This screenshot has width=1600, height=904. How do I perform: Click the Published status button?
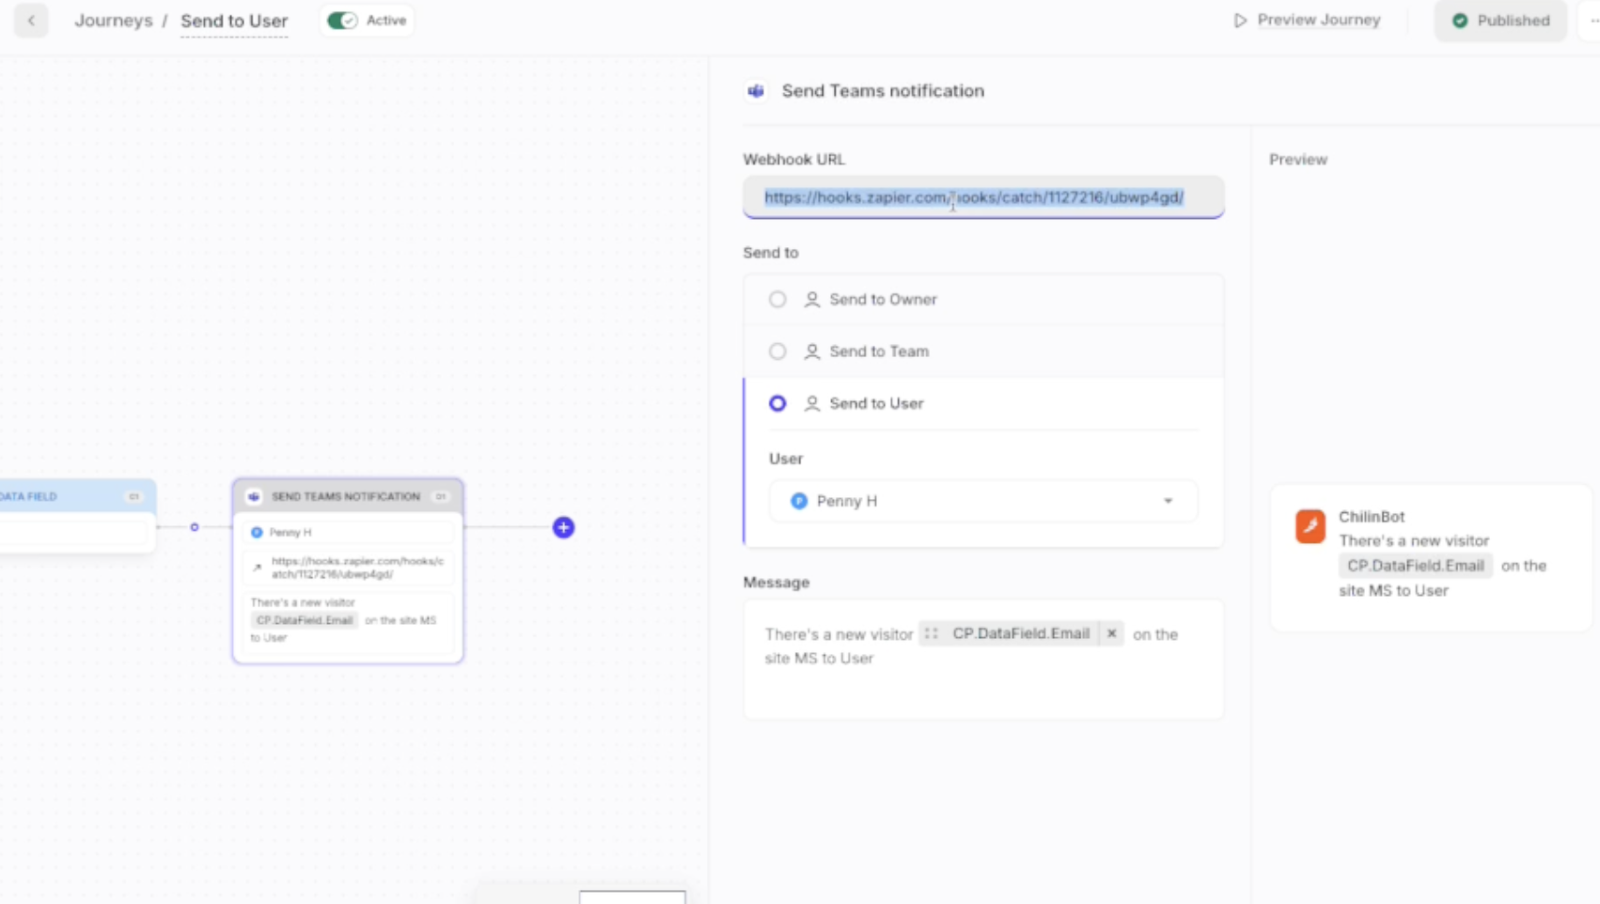click(1500, 20)
